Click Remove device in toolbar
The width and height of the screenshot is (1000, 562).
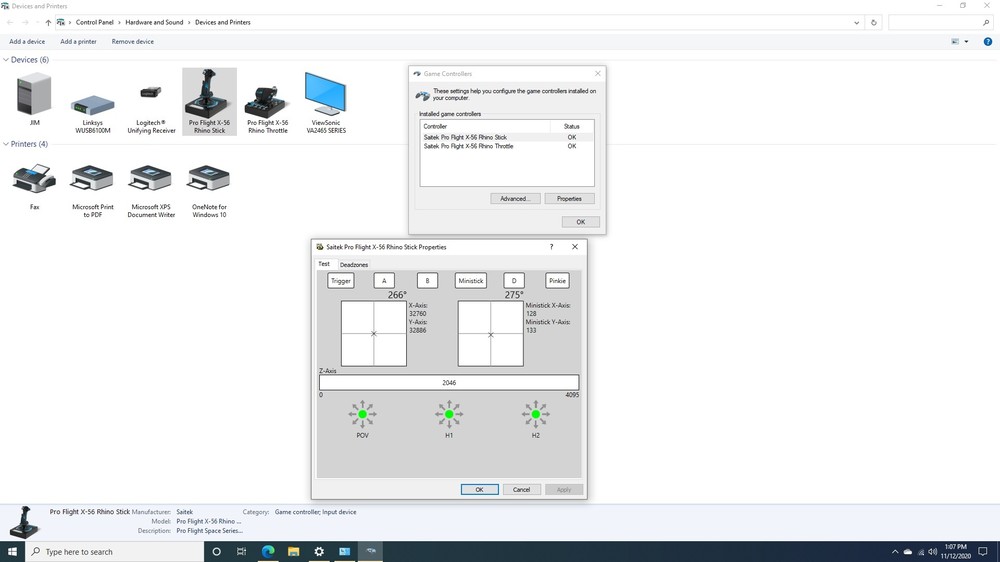pos(133,41)
